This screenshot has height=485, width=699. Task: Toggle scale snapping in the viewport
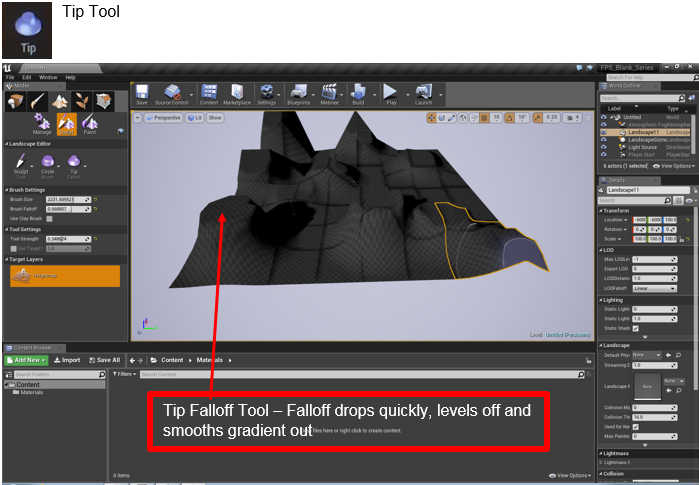(x=538, y=118)
